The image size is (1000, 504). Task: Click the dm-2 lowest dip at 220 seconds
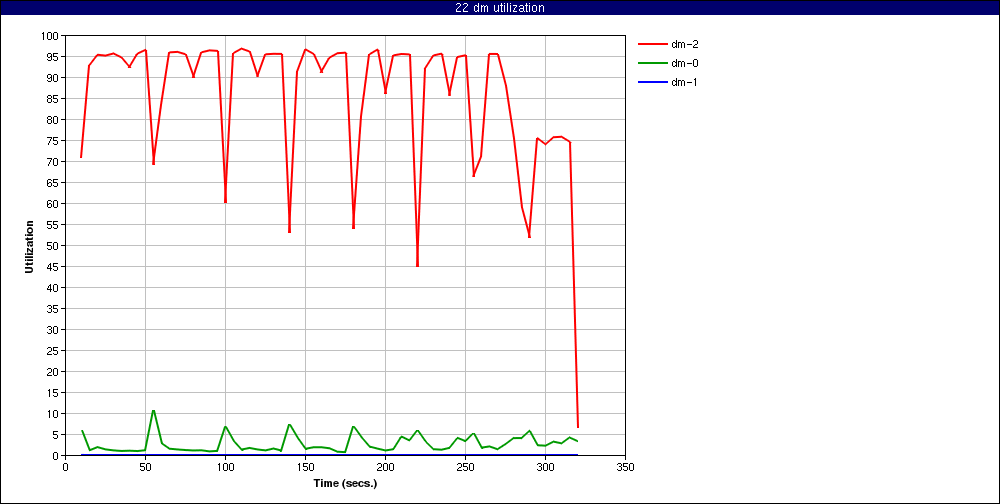click(417, 265)
